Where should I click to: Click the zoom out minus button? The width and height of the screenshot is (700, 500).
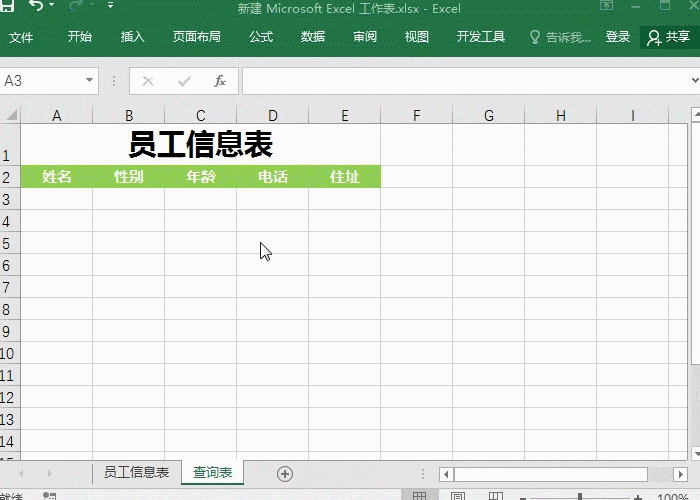pos(523,497)
